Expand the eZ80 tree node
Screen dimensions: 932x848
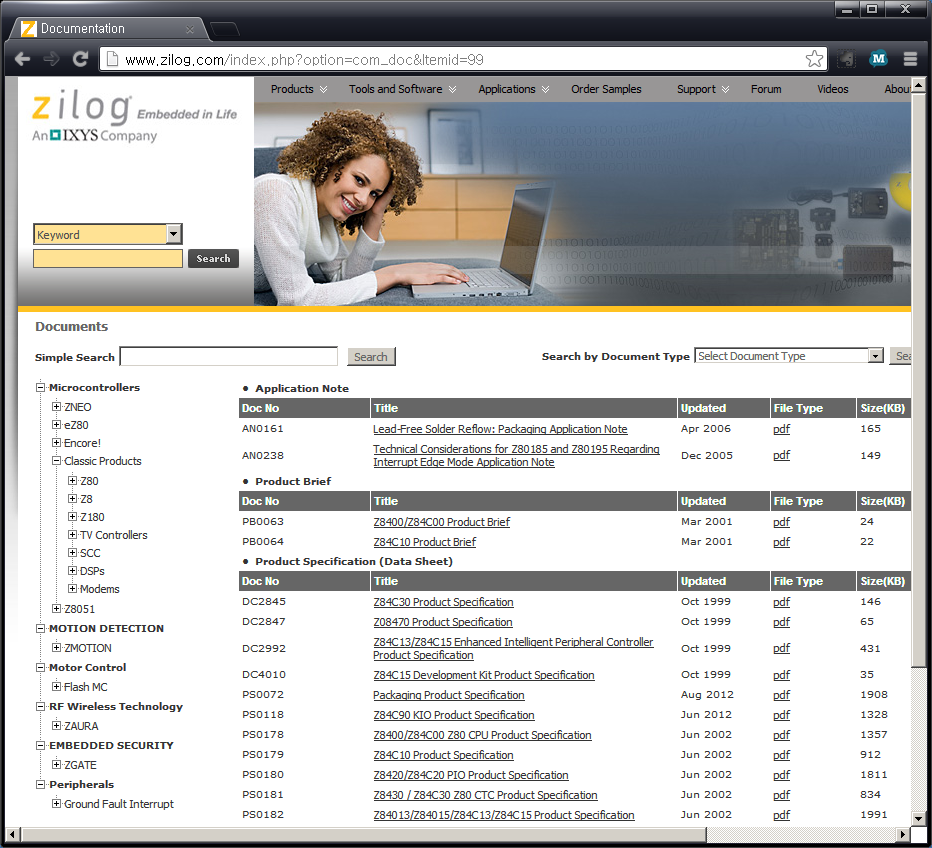coord(56,425)
